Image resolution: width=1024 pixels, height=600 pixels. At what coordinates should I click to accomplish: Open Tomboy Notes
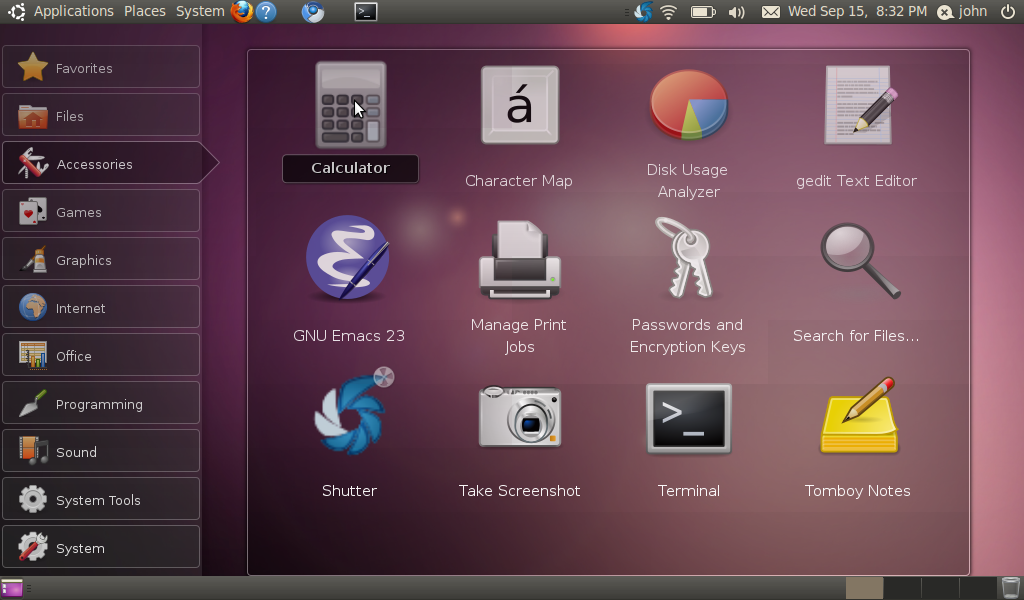click(x=857, y=415)
